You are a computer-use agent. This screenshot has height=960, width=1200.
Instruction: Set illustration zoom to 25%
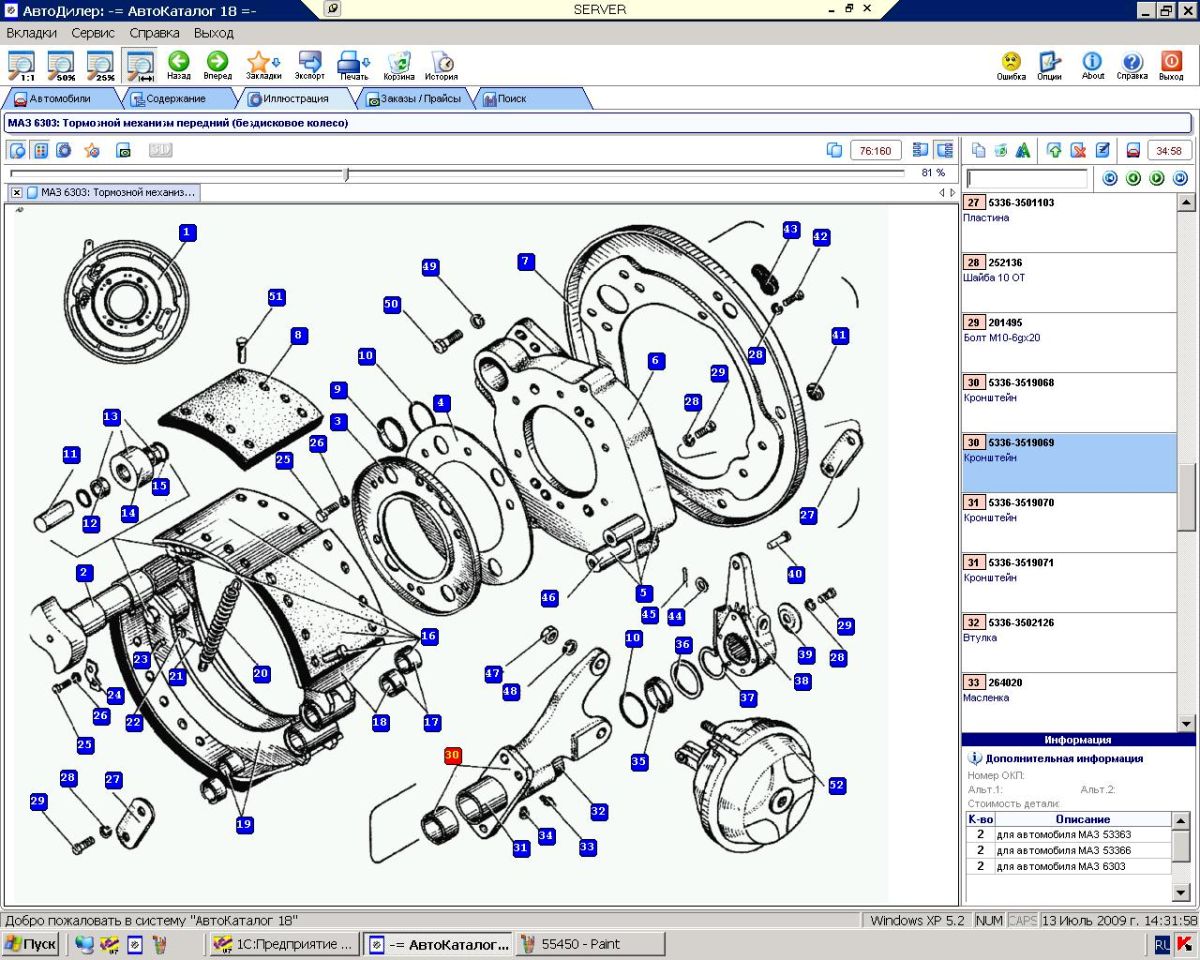tap(101, 66)
